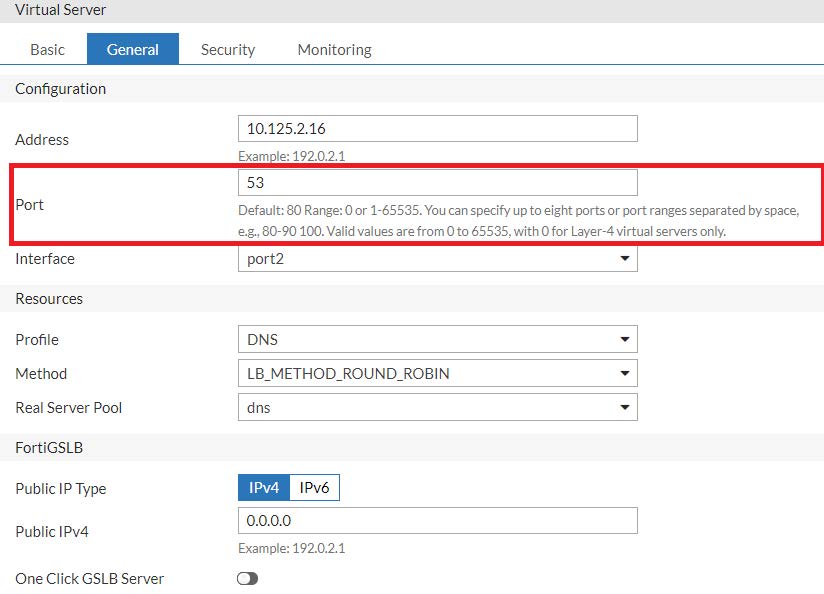Select the General tab
Image resolution: width=824 pixels, height=594 pixels.
point(133,48)
